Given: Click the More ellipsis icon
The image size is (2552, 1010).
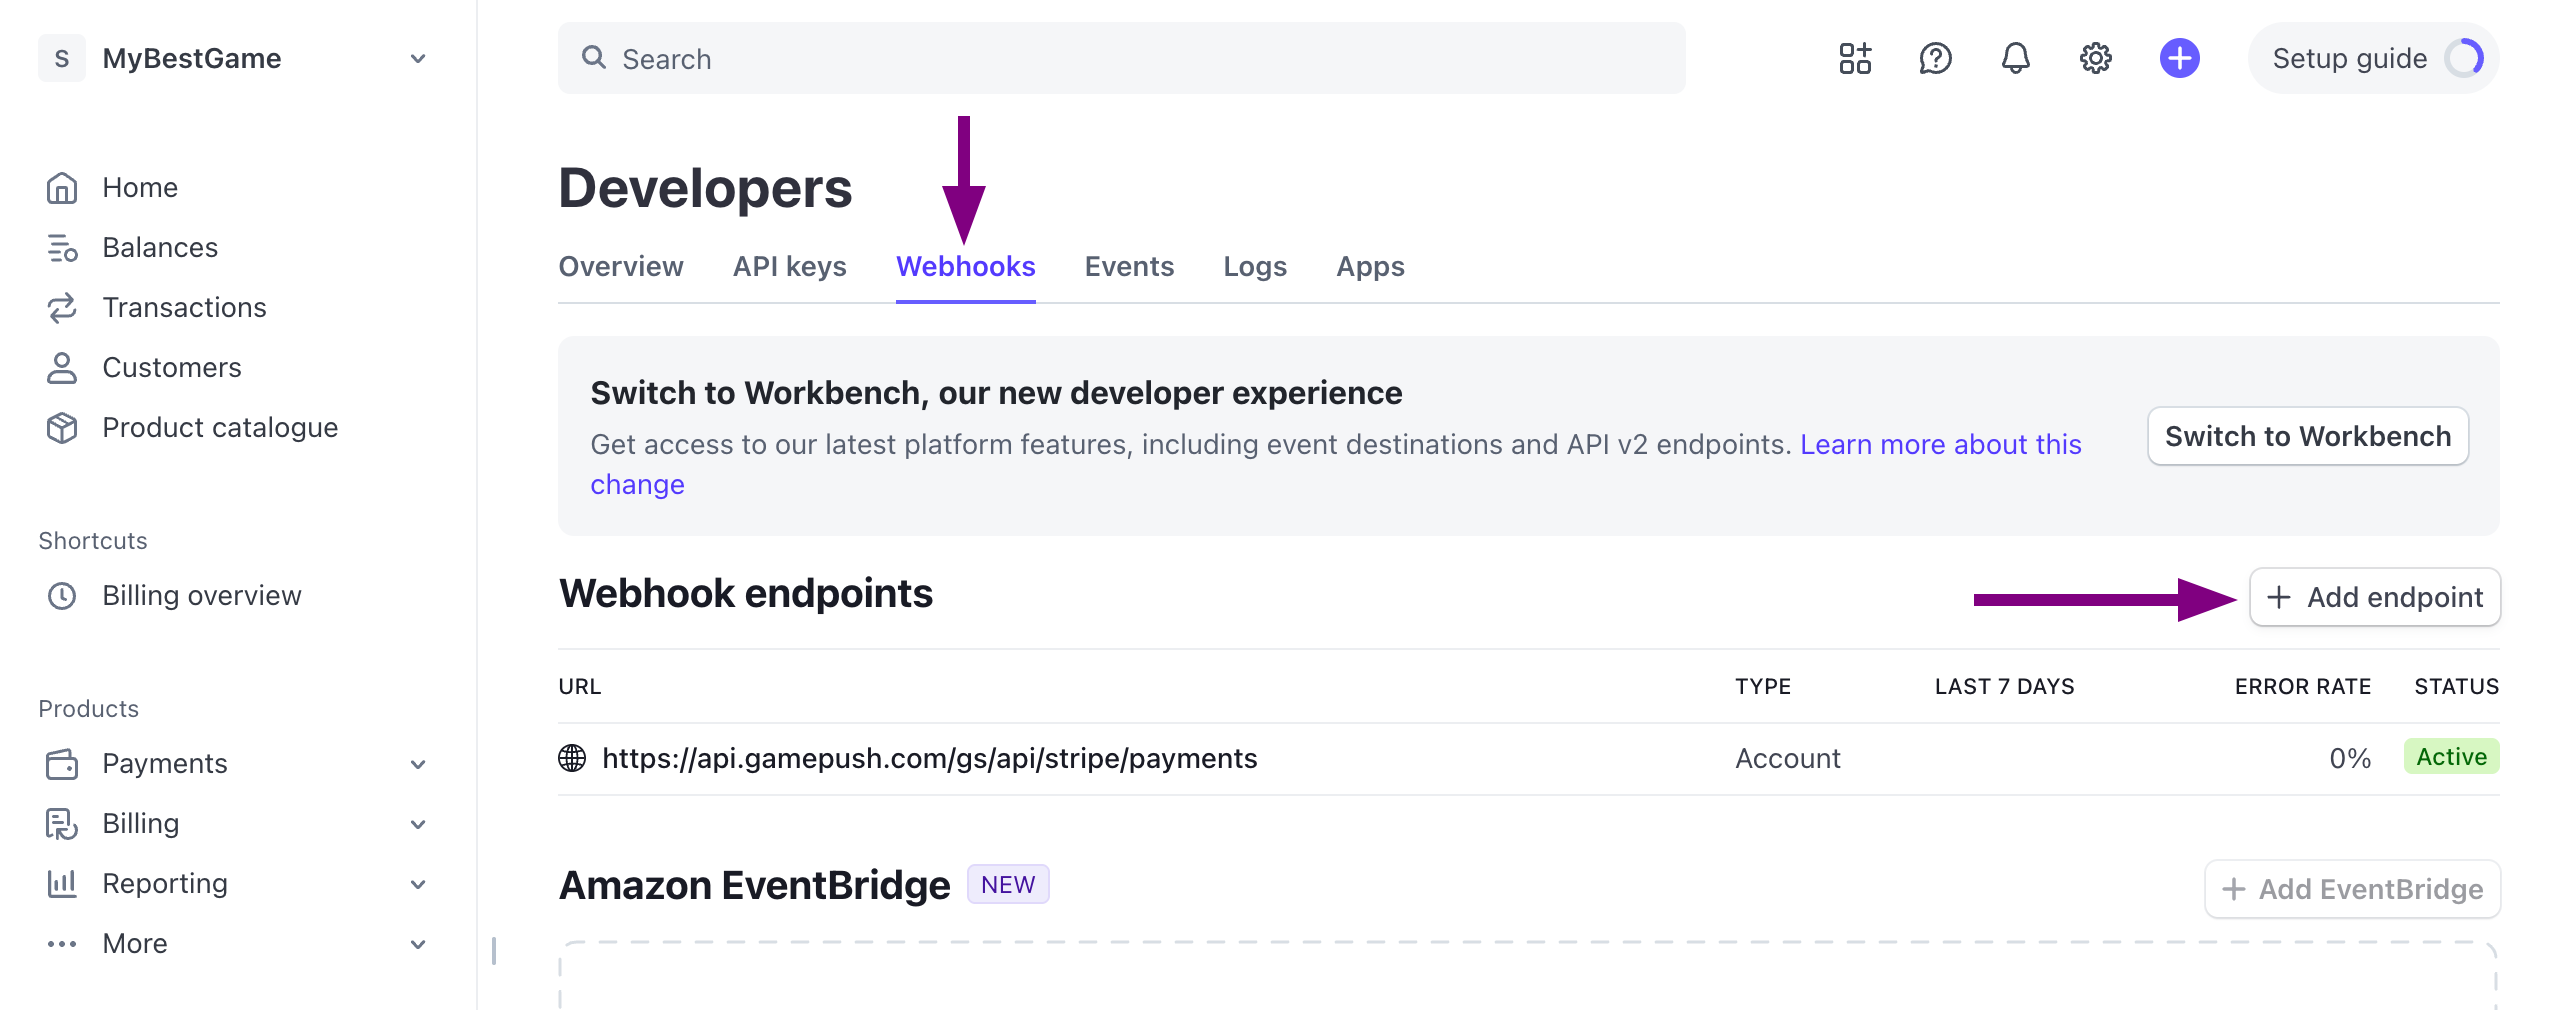Looking at the screenshot, I should [x=62, y=944].
